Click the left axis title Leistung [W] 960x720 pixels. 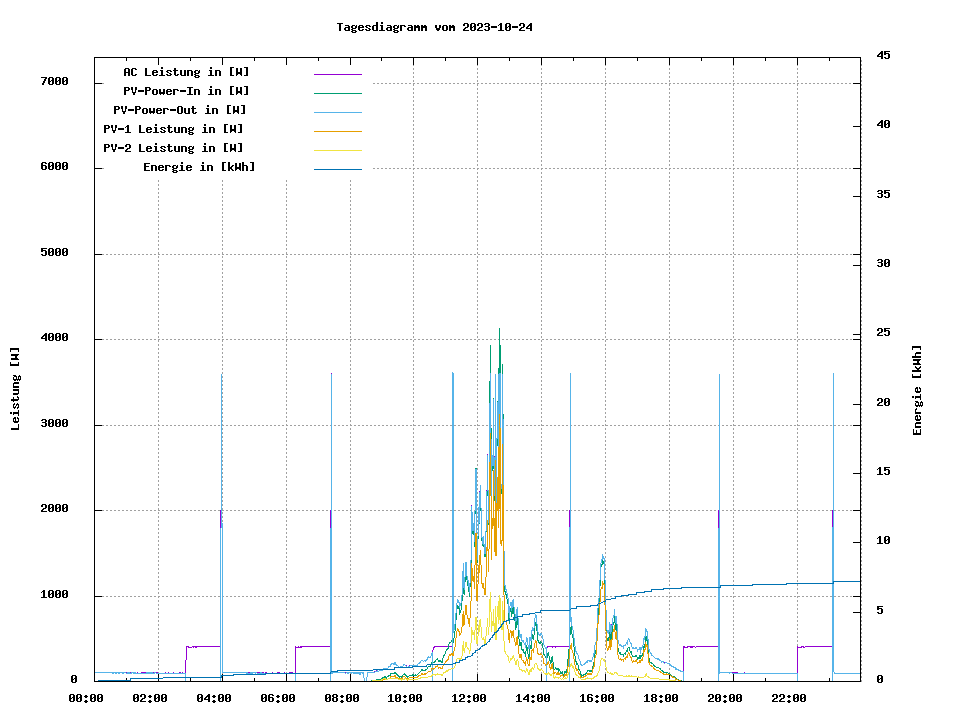point(16,389)
